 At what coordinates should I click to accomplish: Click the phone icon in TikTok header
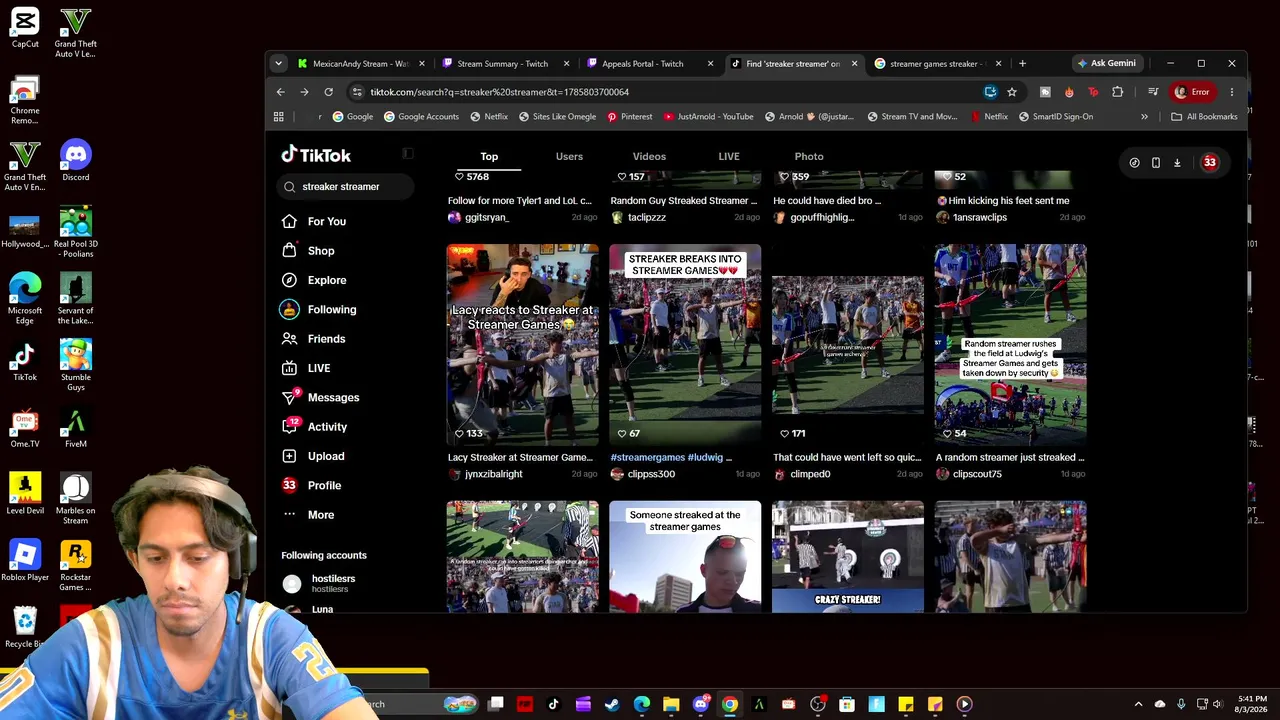pos(1155,162)
